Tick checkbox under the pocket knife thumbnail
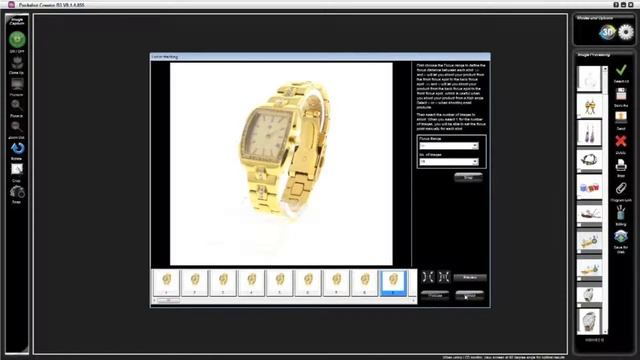This screenshot has width=640, height=360. pyautogui.click(x=579, y=225)
